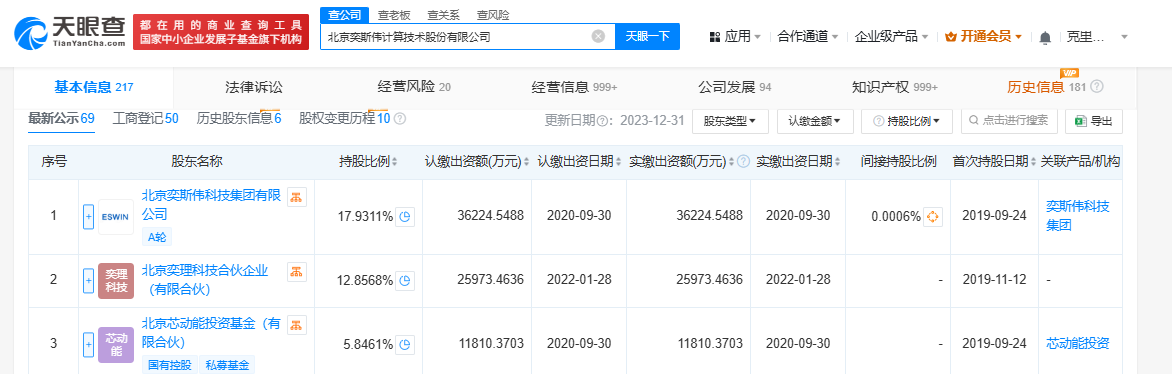Expand row 2 with plus button
The width and height of the screenshot is (1172, 374).
coord(88,281)
